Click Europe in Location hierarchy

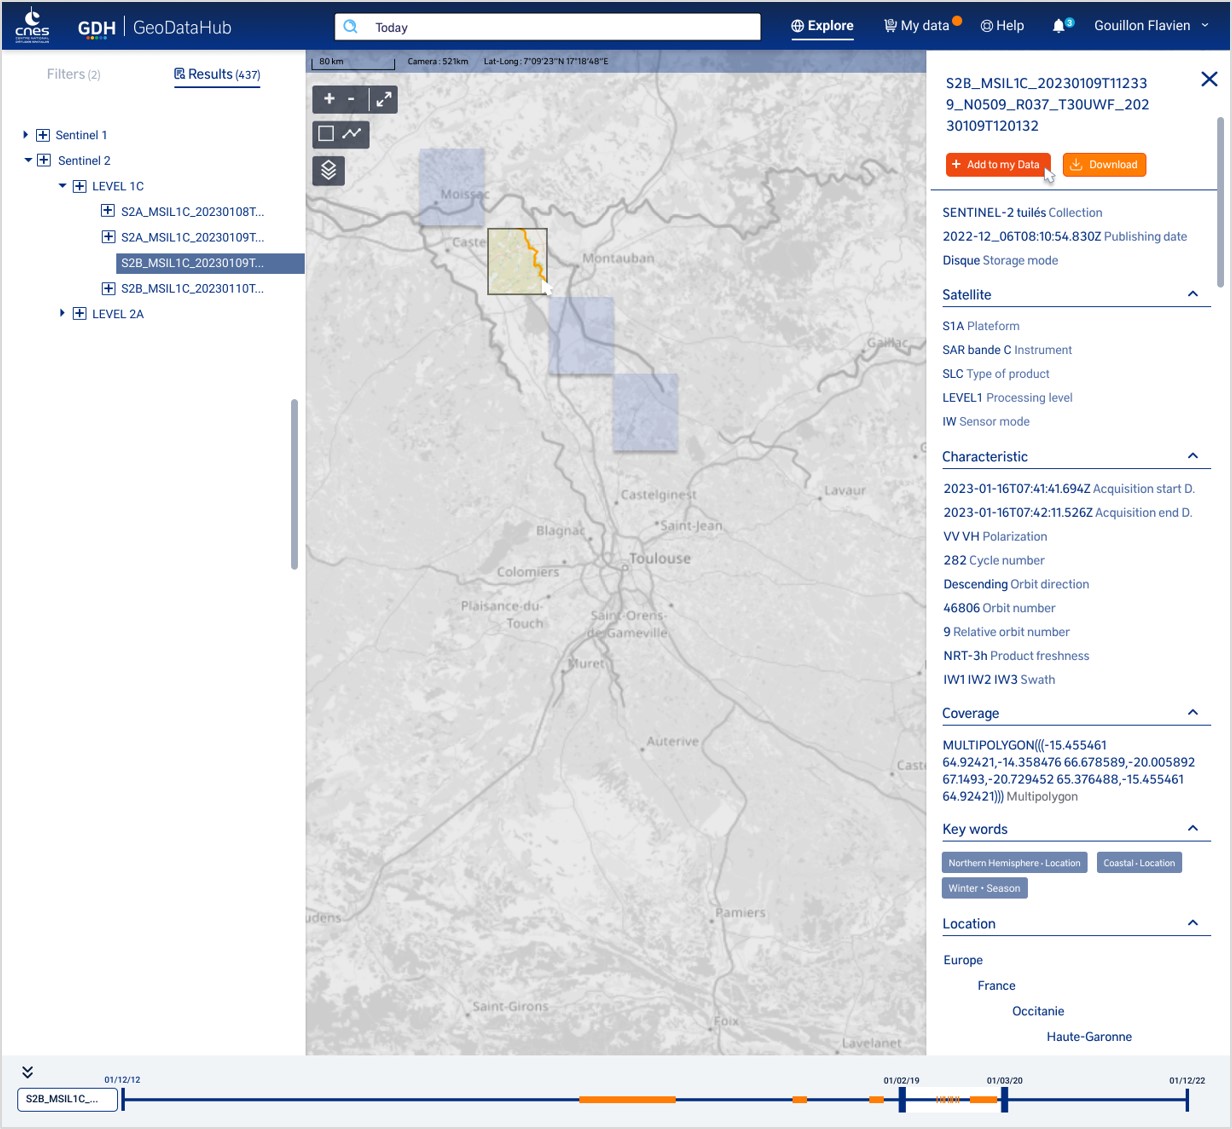click(963, 960)
